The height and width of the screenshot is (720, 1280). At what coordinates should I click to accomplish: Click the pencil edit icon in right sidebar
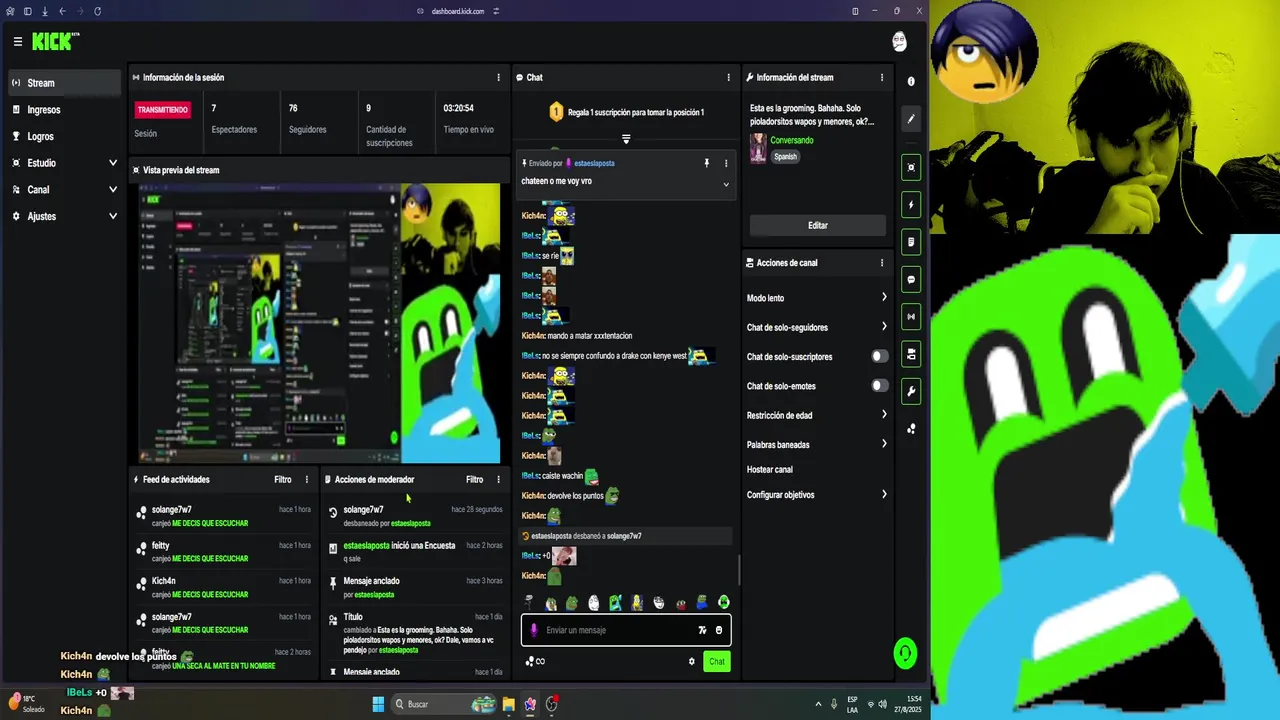(x=911, y=119)
